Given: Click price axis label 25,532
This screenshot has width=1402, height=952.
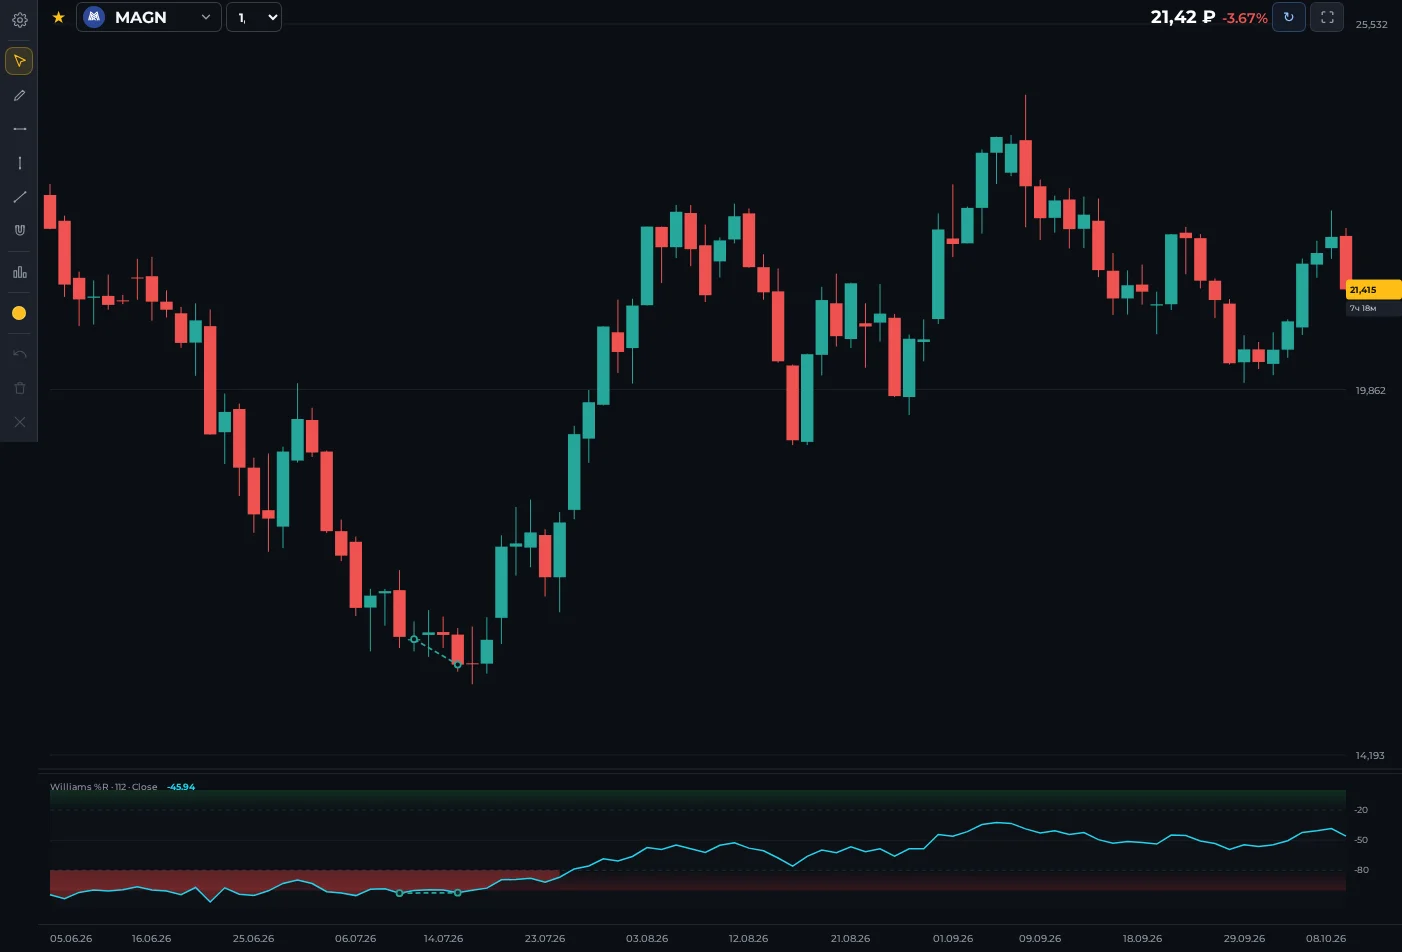Looking at the screenshot, I should click(x=1371, y=24).
